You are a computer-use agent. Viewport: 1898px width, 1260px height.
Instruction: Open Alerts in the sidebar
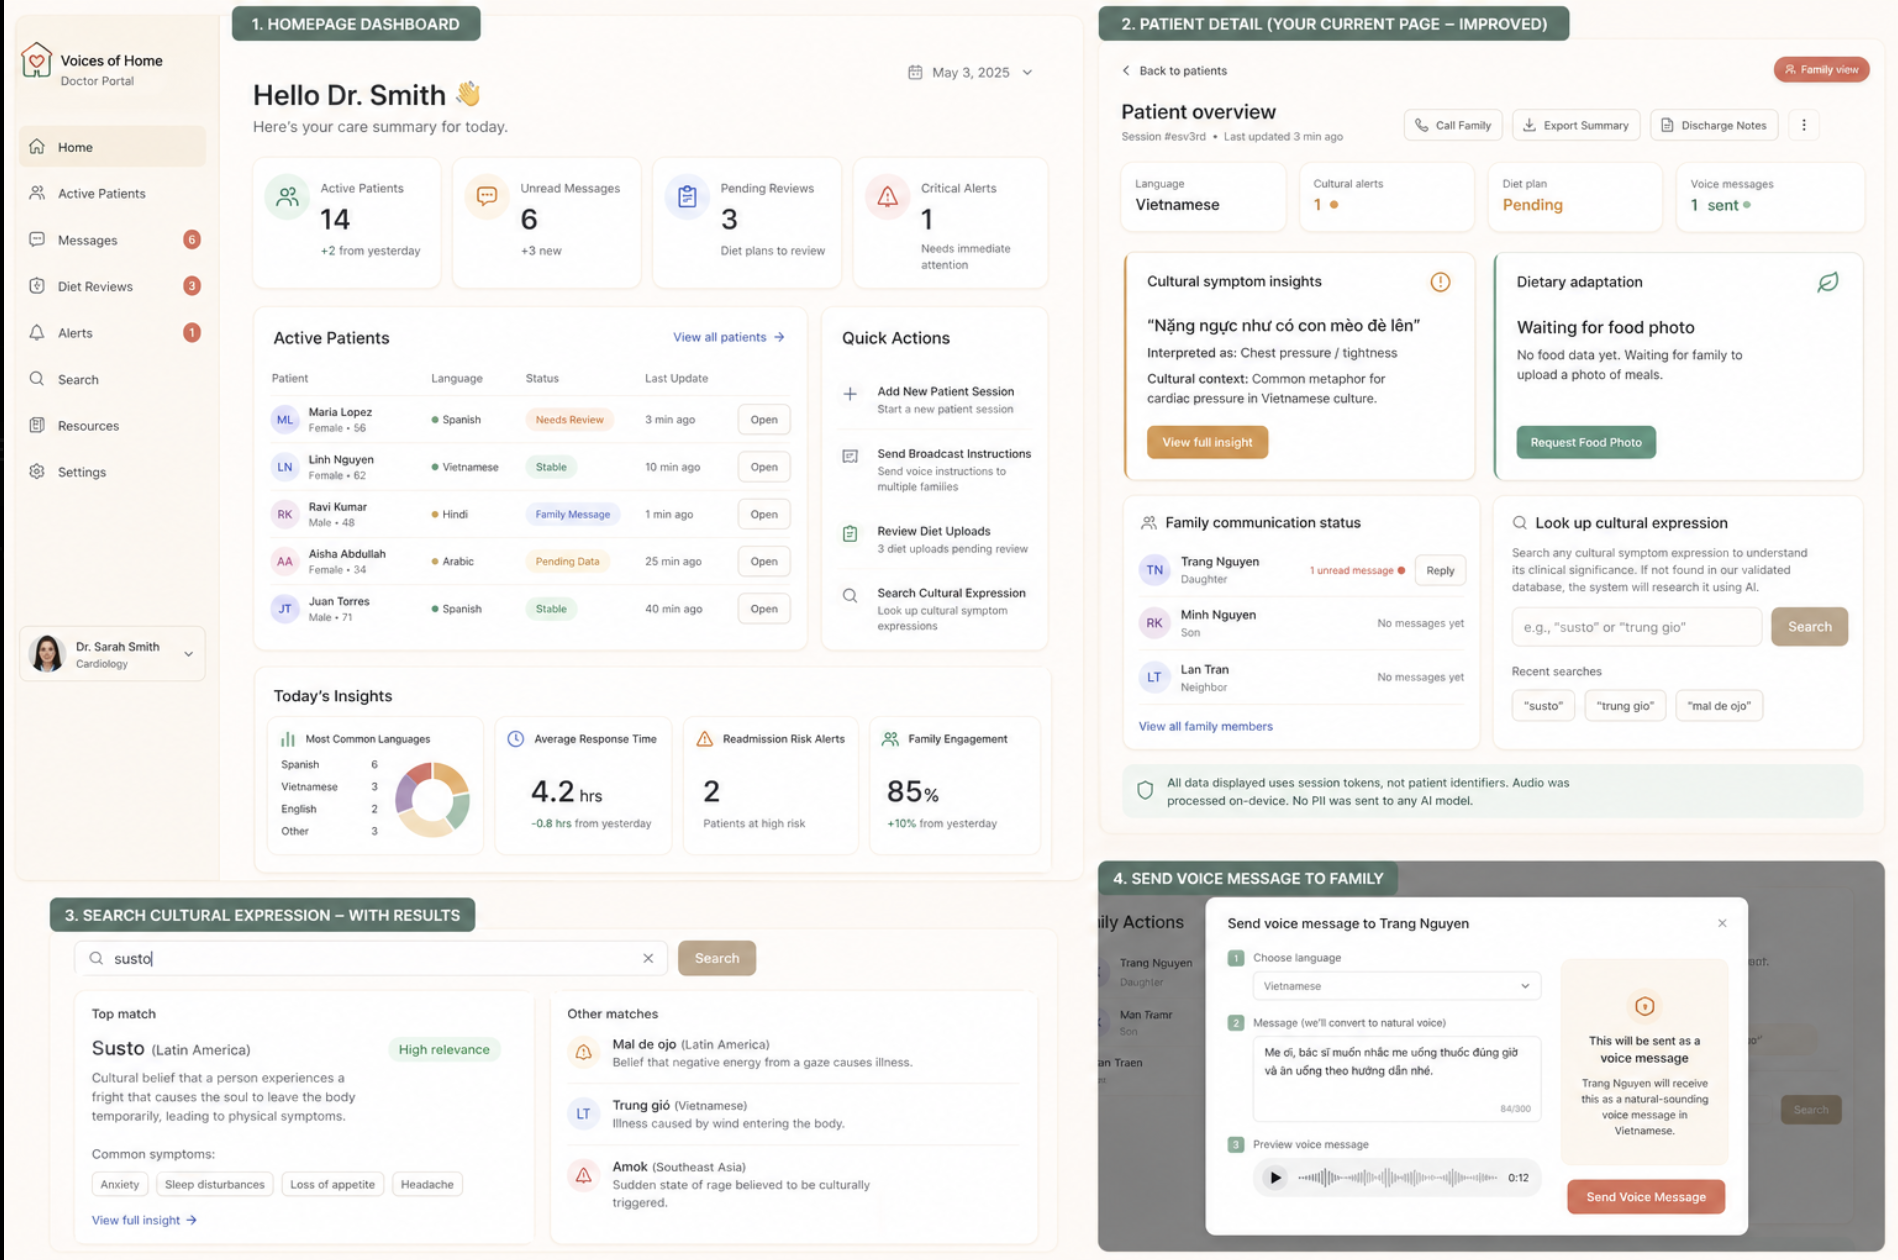click(112, 333)
